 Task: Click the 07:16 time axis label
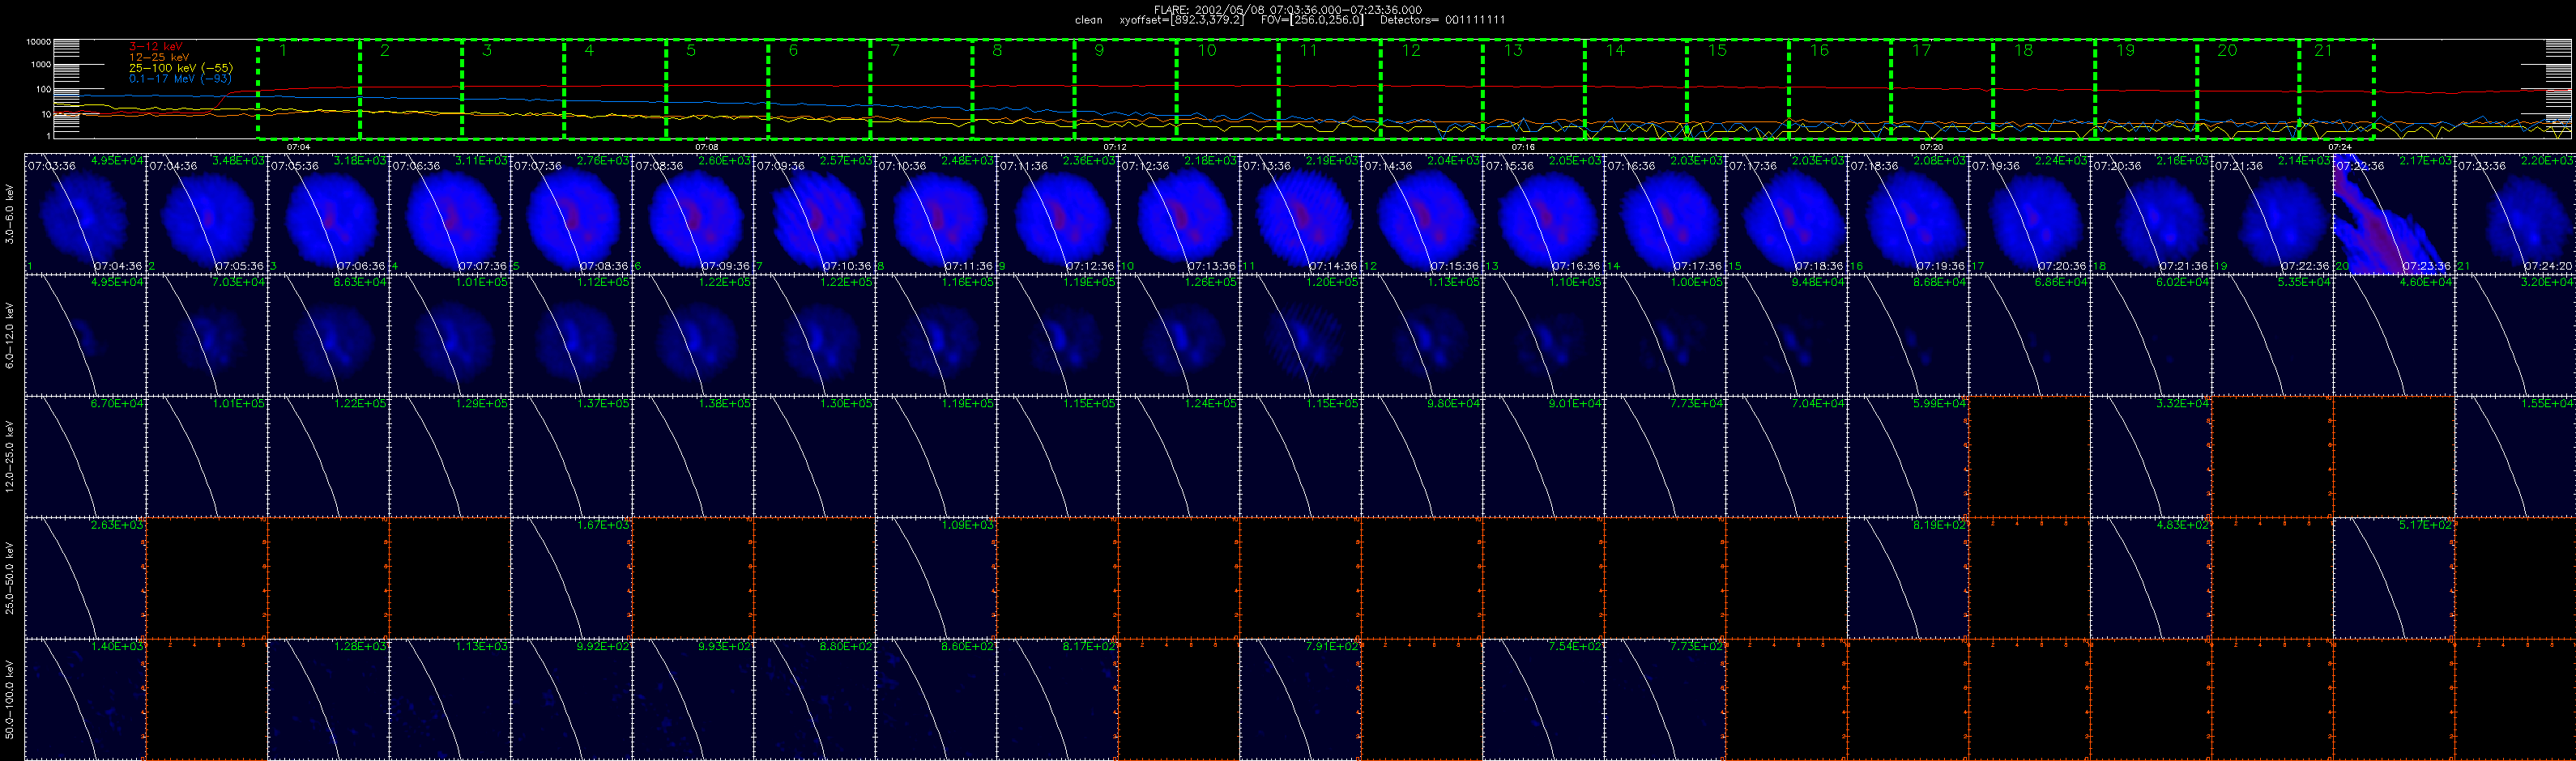click(1523, 147)
